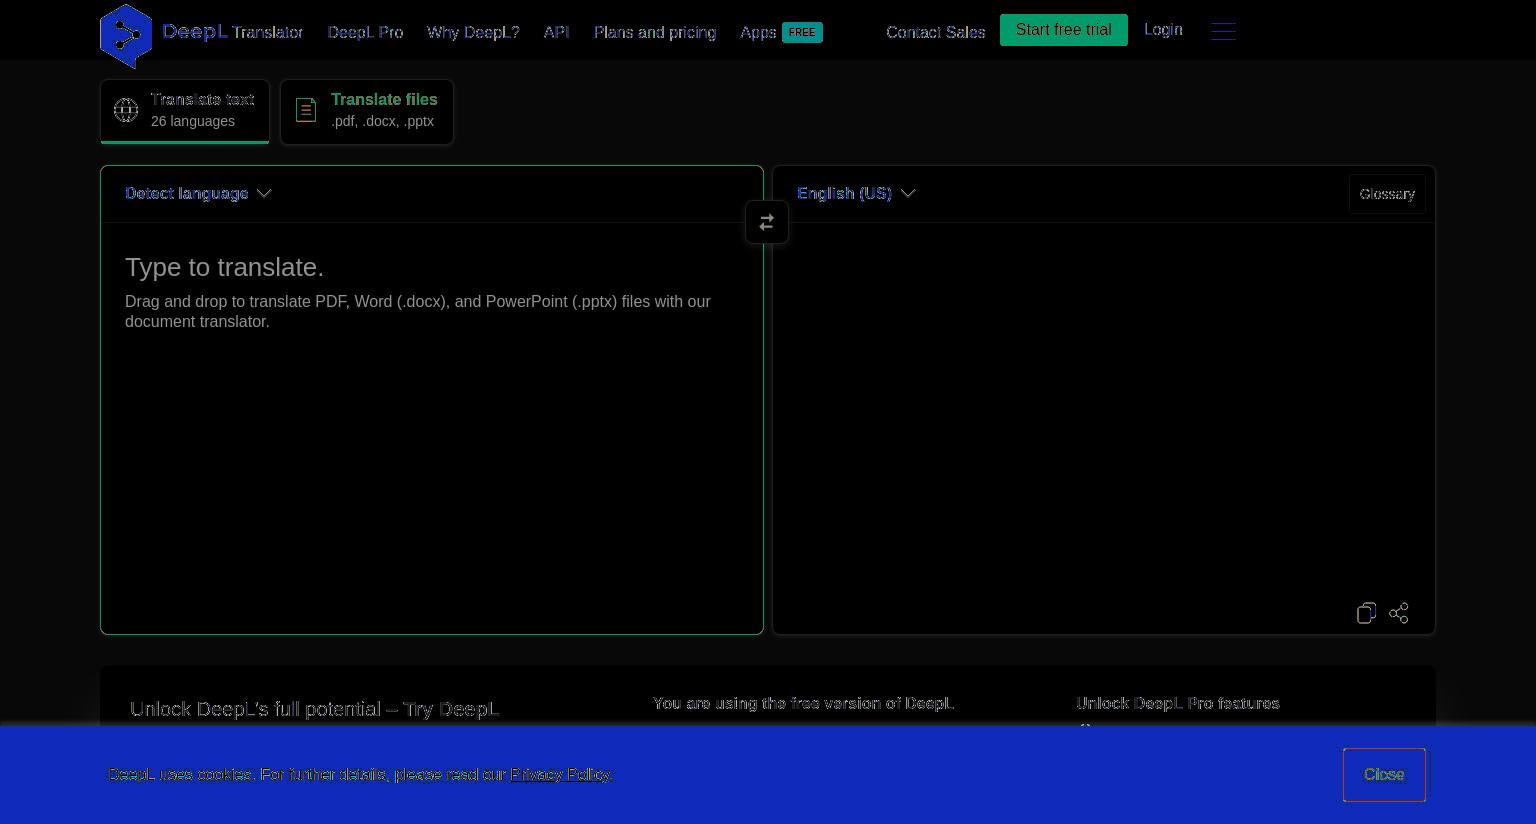Switch to the Translate text tab
The height and width of the screenshot is (824, 1536).
pyautogui.click(x=185, y=111)
